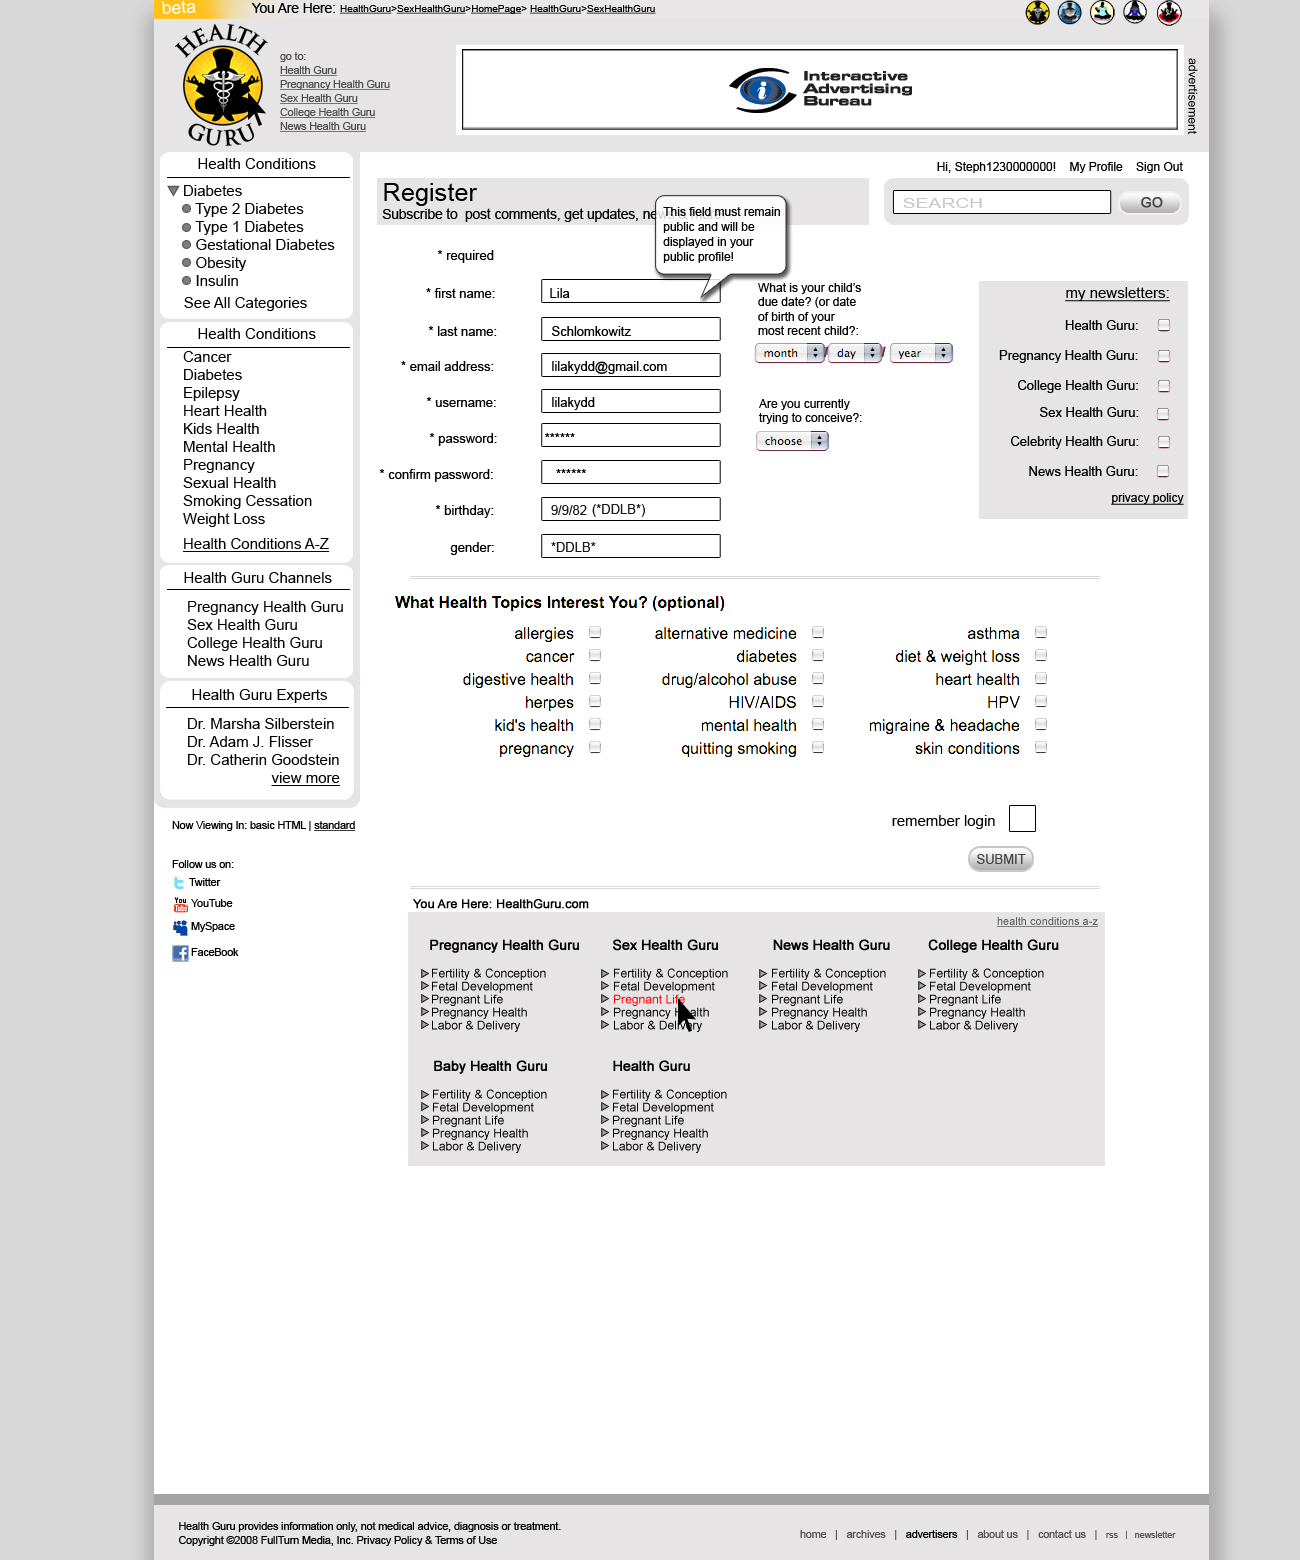Click the GO search button

(x=1151, y=203)
